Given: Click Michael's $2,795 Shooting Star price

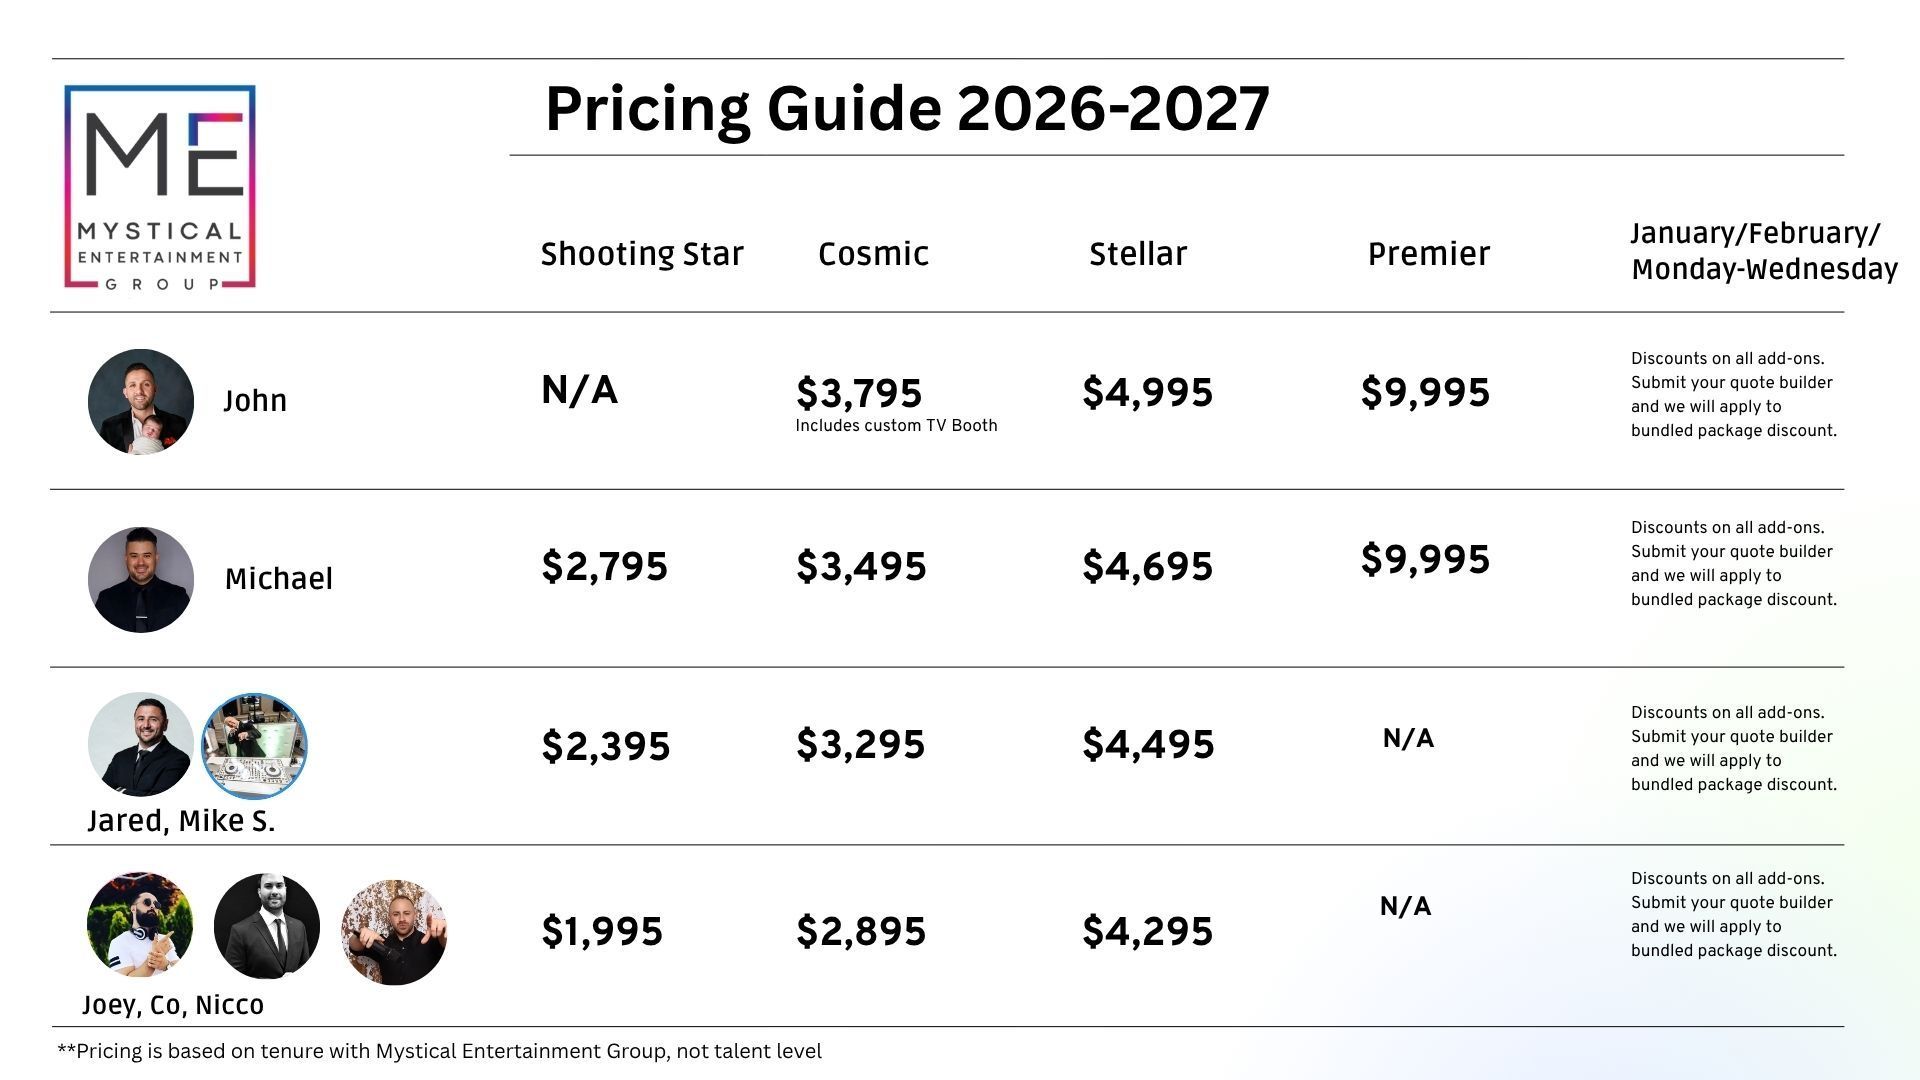Looking at the screenshot, I should (604, 566).
